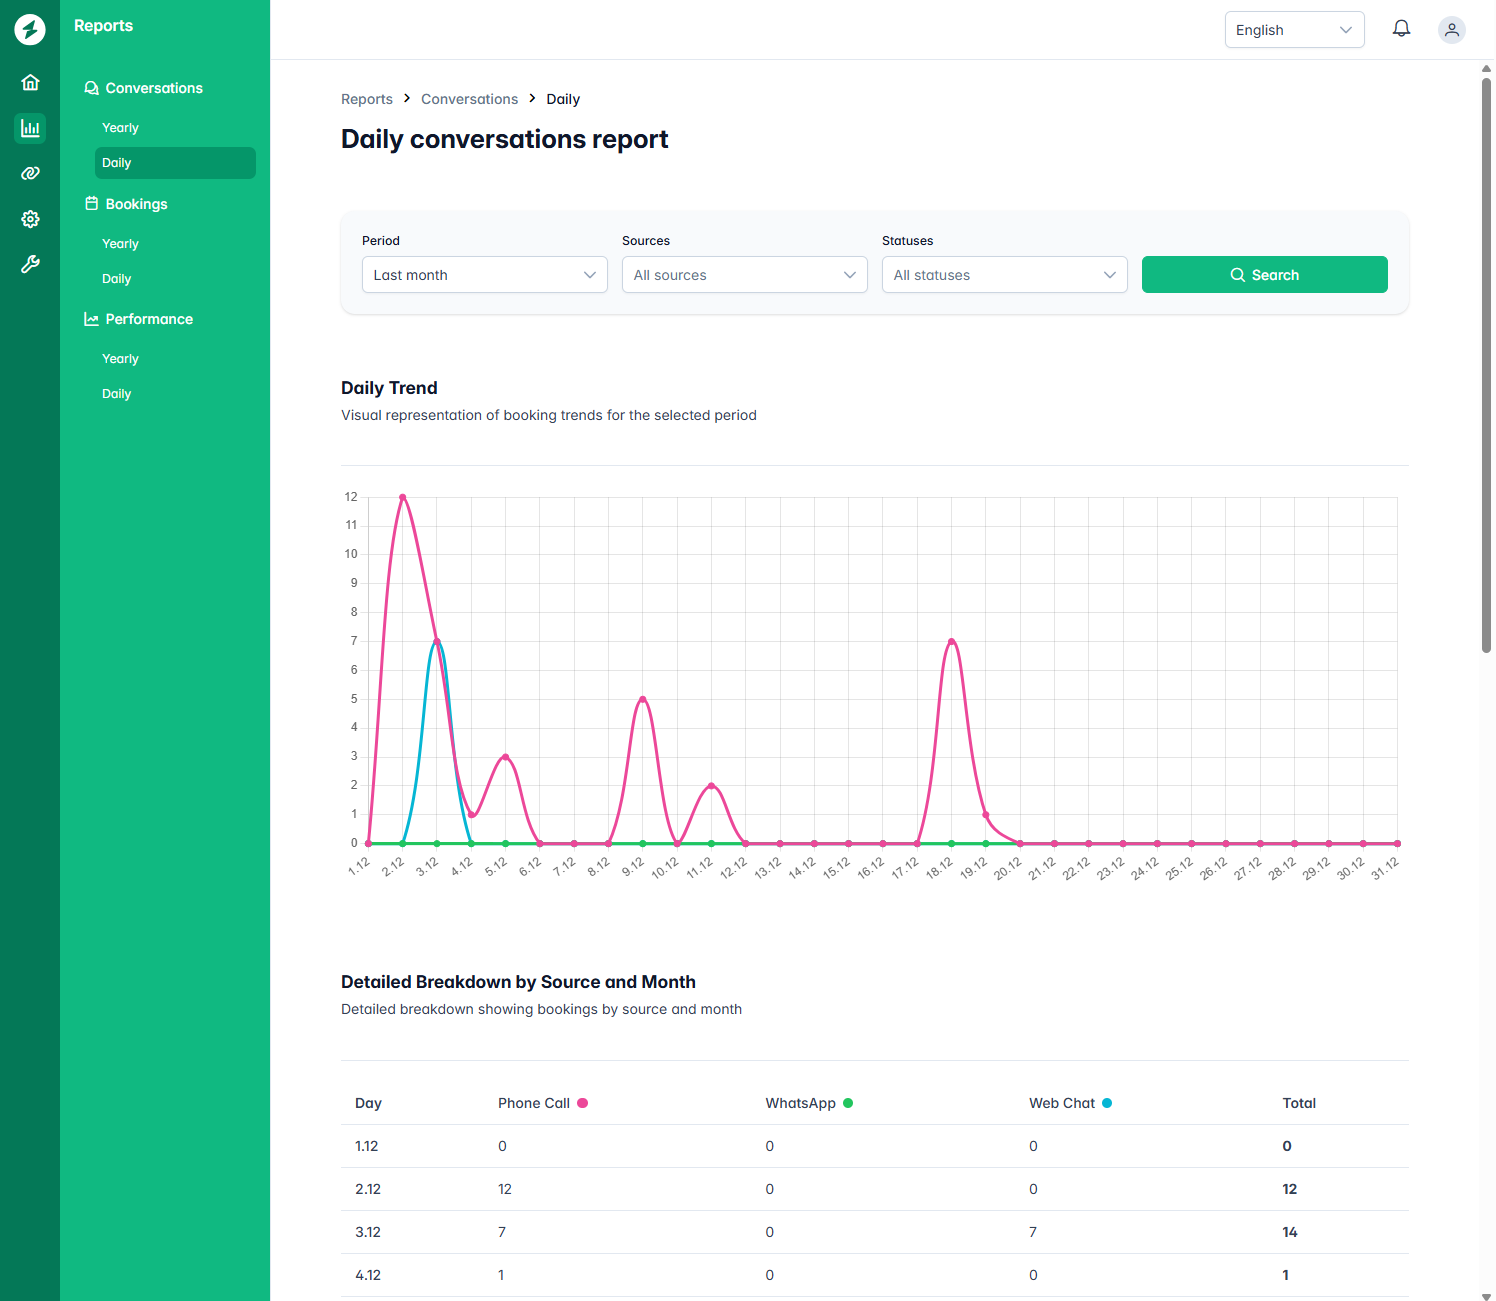Click the wrench tools icon in the sidebar
This screenshot has height=1301, width=1496.
pos(30,264)
